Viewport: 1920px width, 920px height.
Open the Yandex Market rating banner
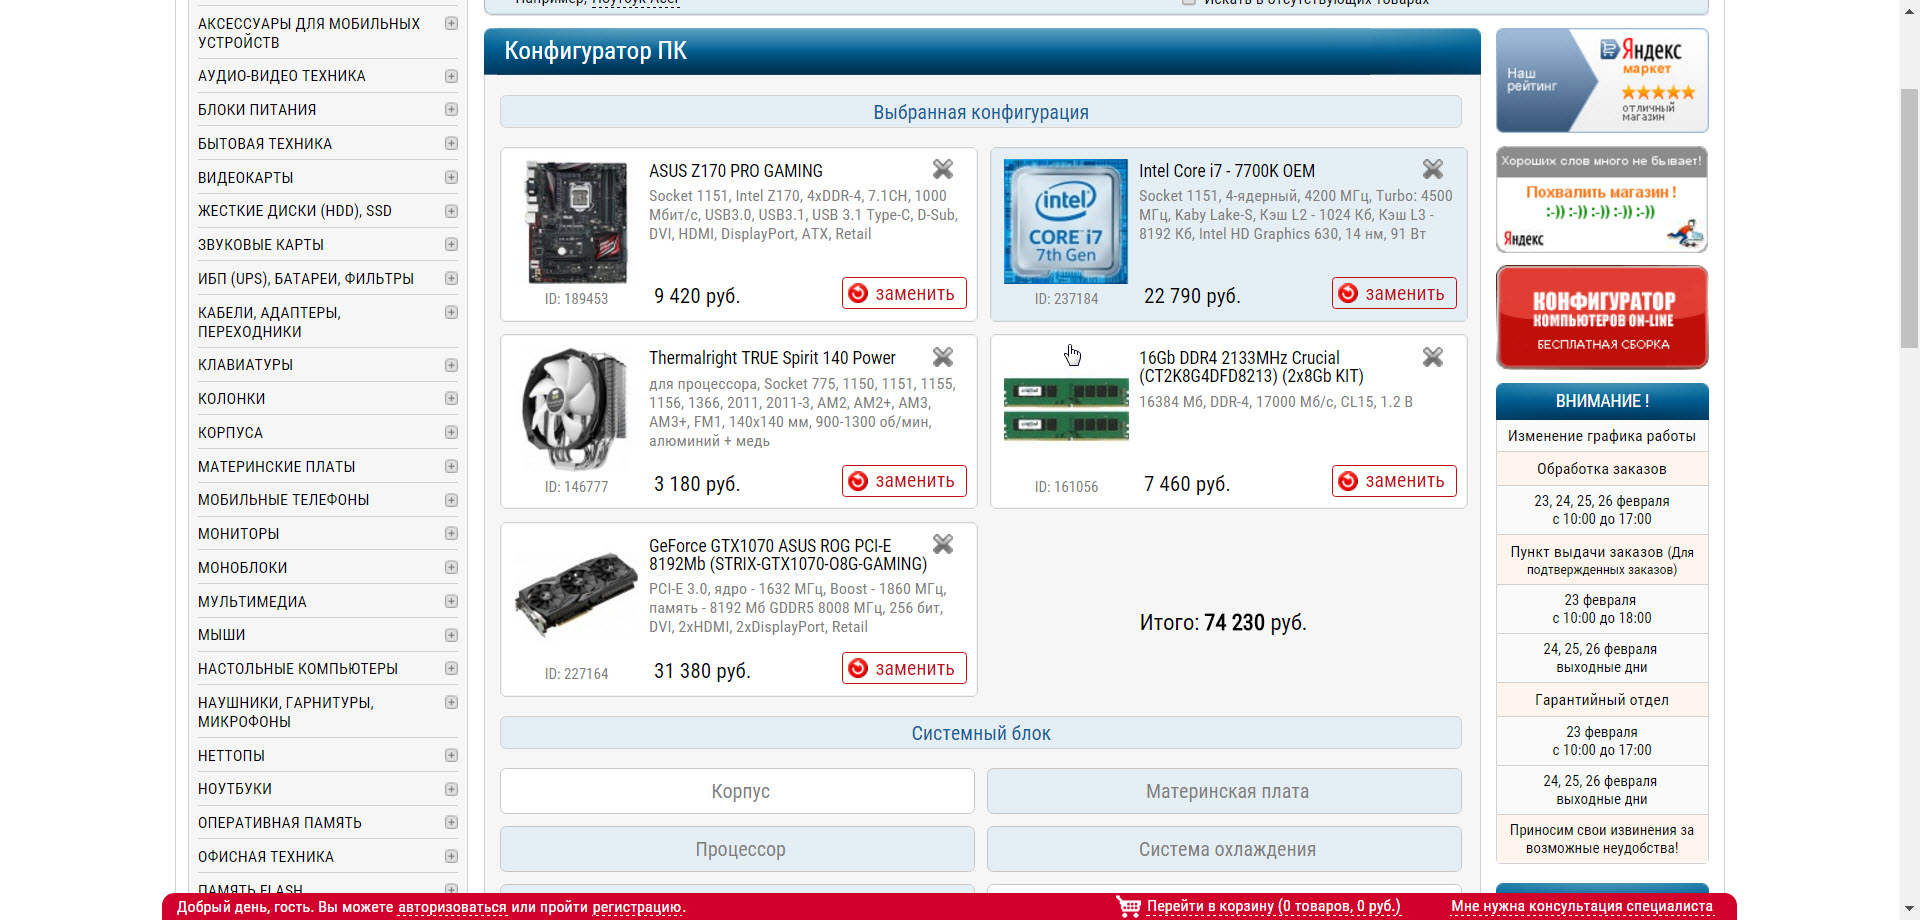pyautogui.click(x=1602, y=80)
